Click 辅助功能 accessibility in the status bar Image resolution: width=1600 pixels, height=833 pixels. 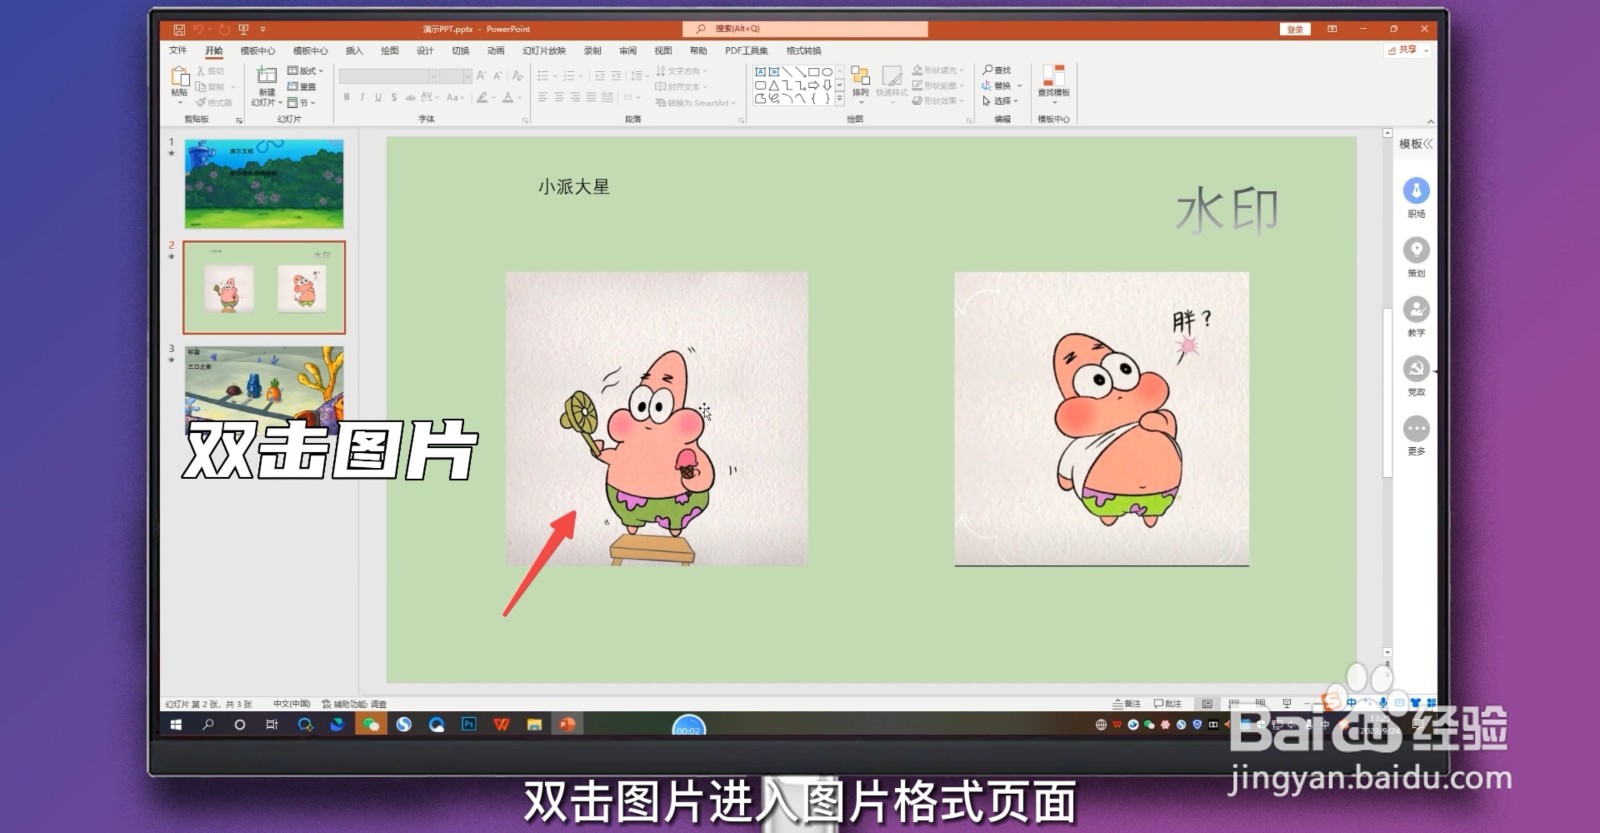354,704
